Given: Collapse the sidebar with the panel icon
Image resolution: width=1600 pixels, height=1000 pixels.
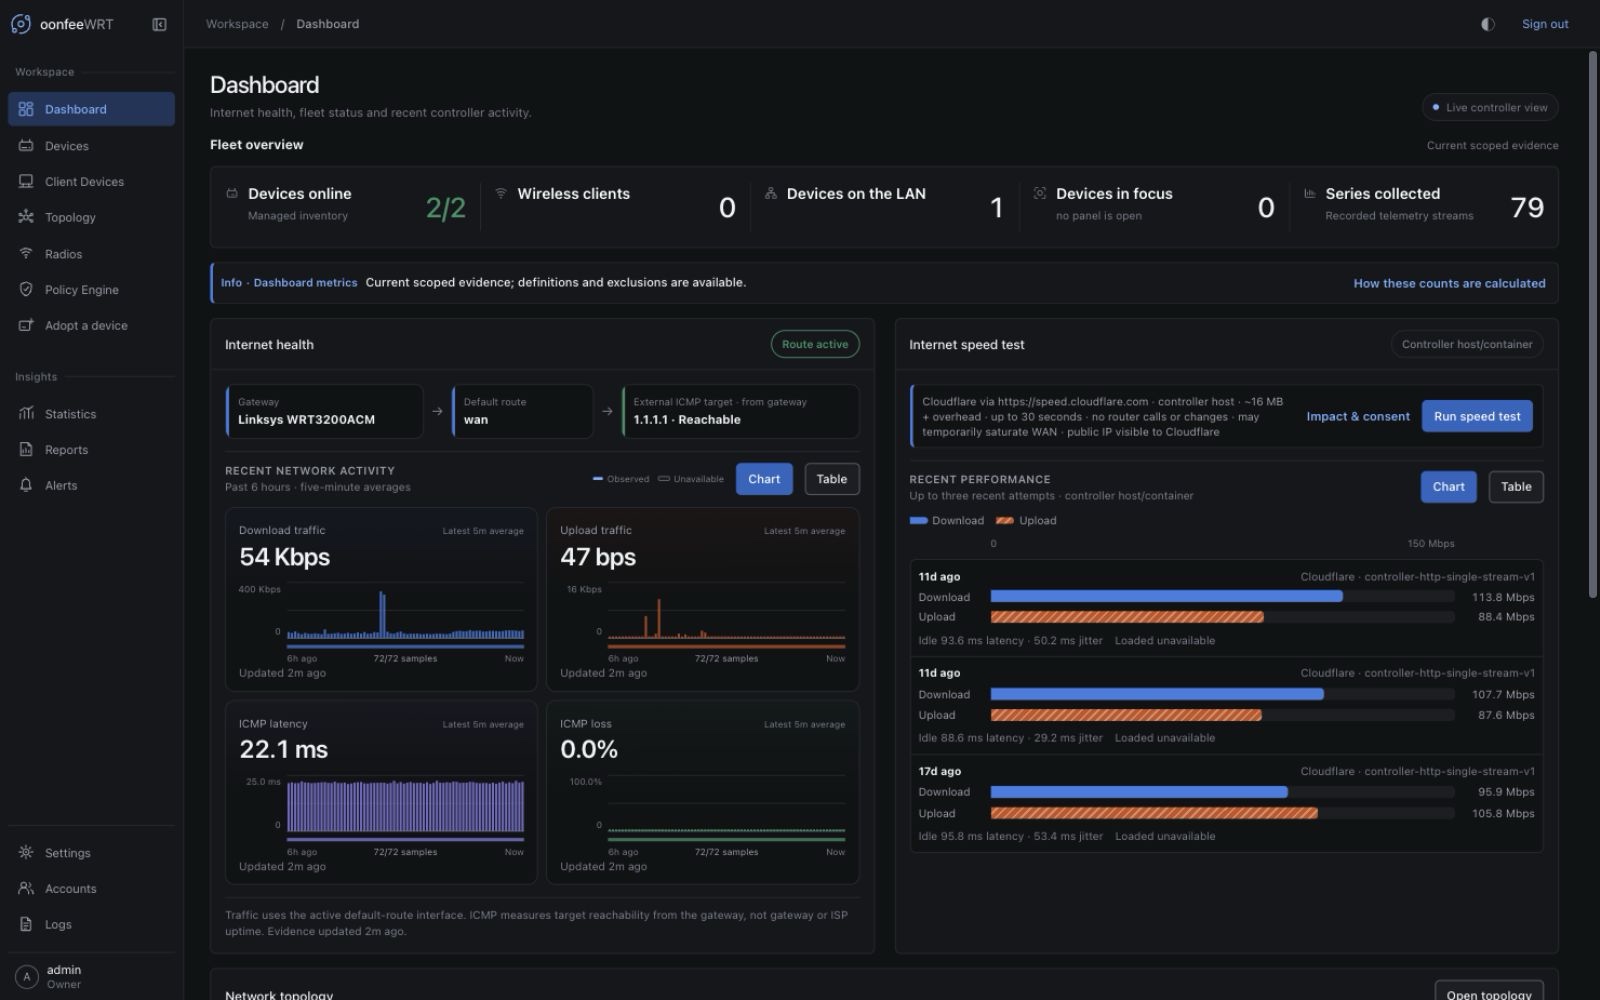Looking at the screenshot, I should point(159,24).
